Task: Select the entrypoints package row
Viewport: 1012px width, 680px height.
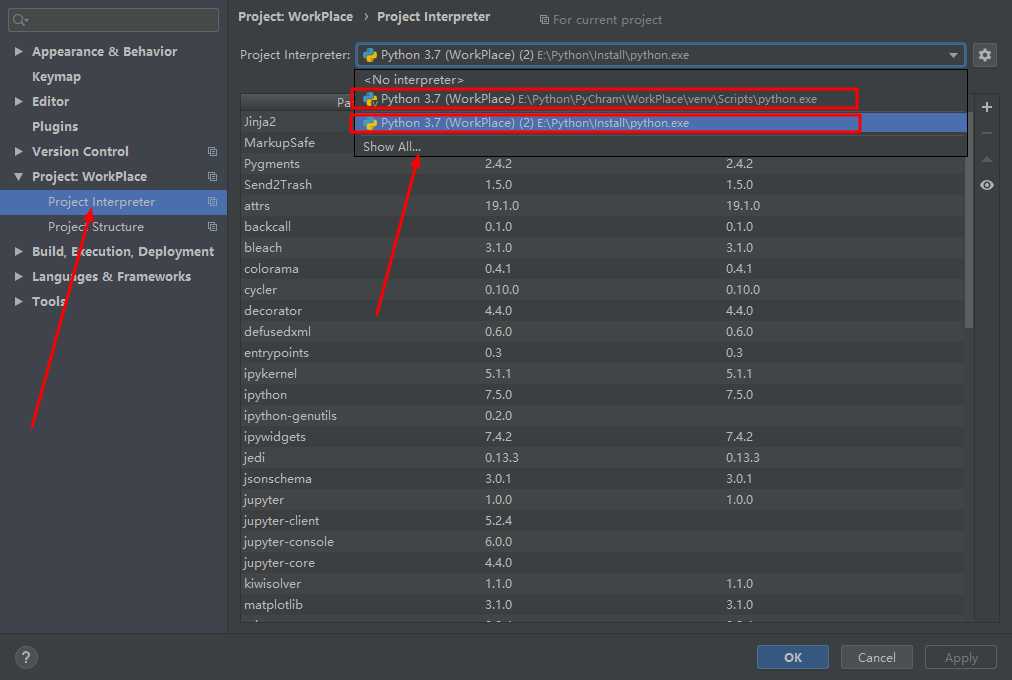Action: pos(603,353)
